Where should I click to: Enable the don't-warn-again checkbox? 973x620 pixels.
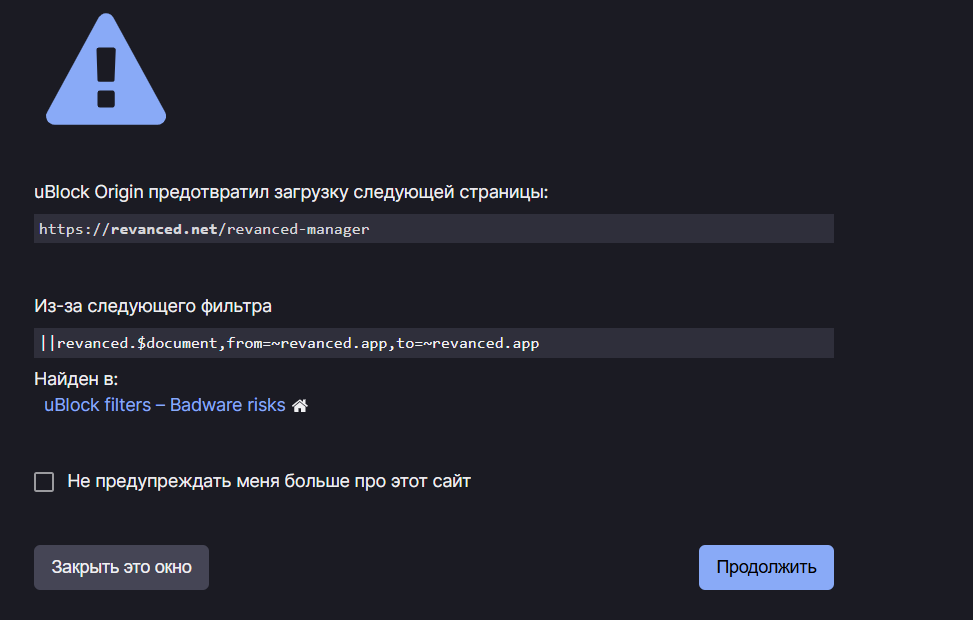44,482
